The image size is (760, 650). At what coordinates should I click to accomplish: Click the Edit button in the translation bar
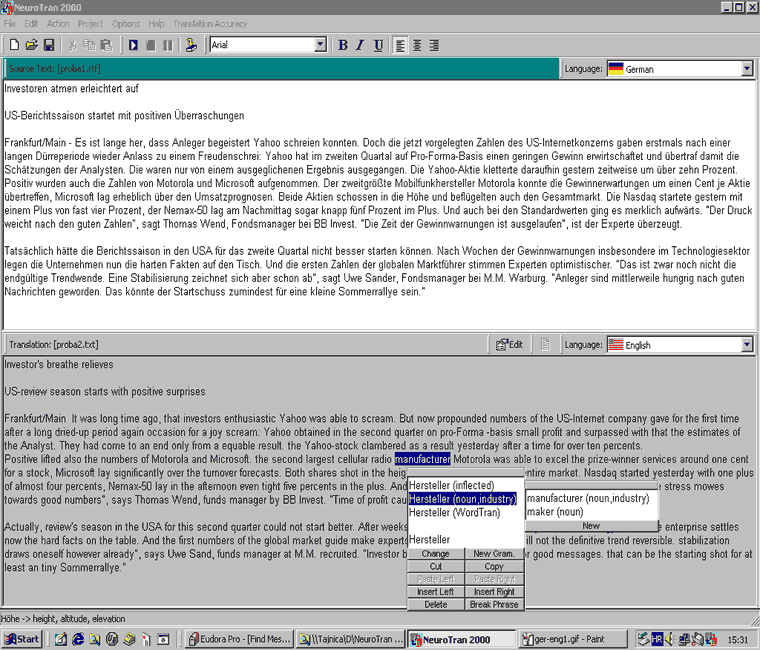point(509,345)
